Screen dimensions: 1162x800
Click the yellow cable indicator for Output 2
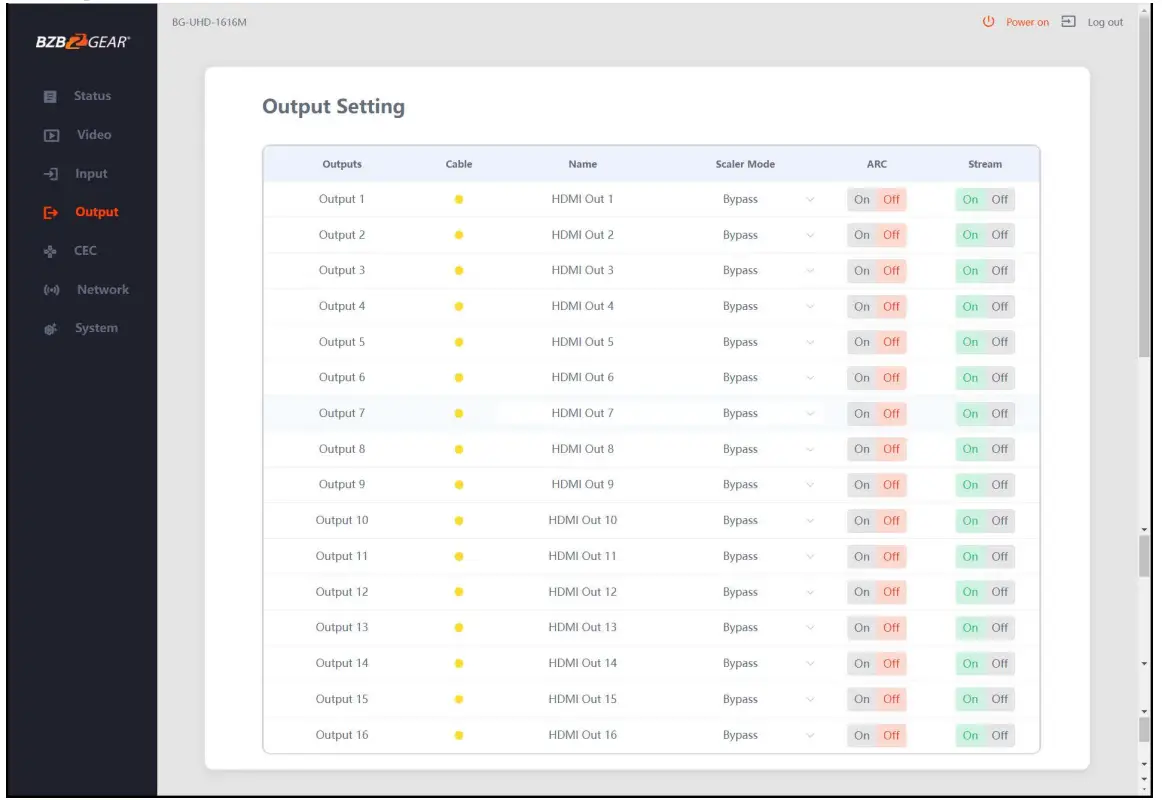coord(458,235)
